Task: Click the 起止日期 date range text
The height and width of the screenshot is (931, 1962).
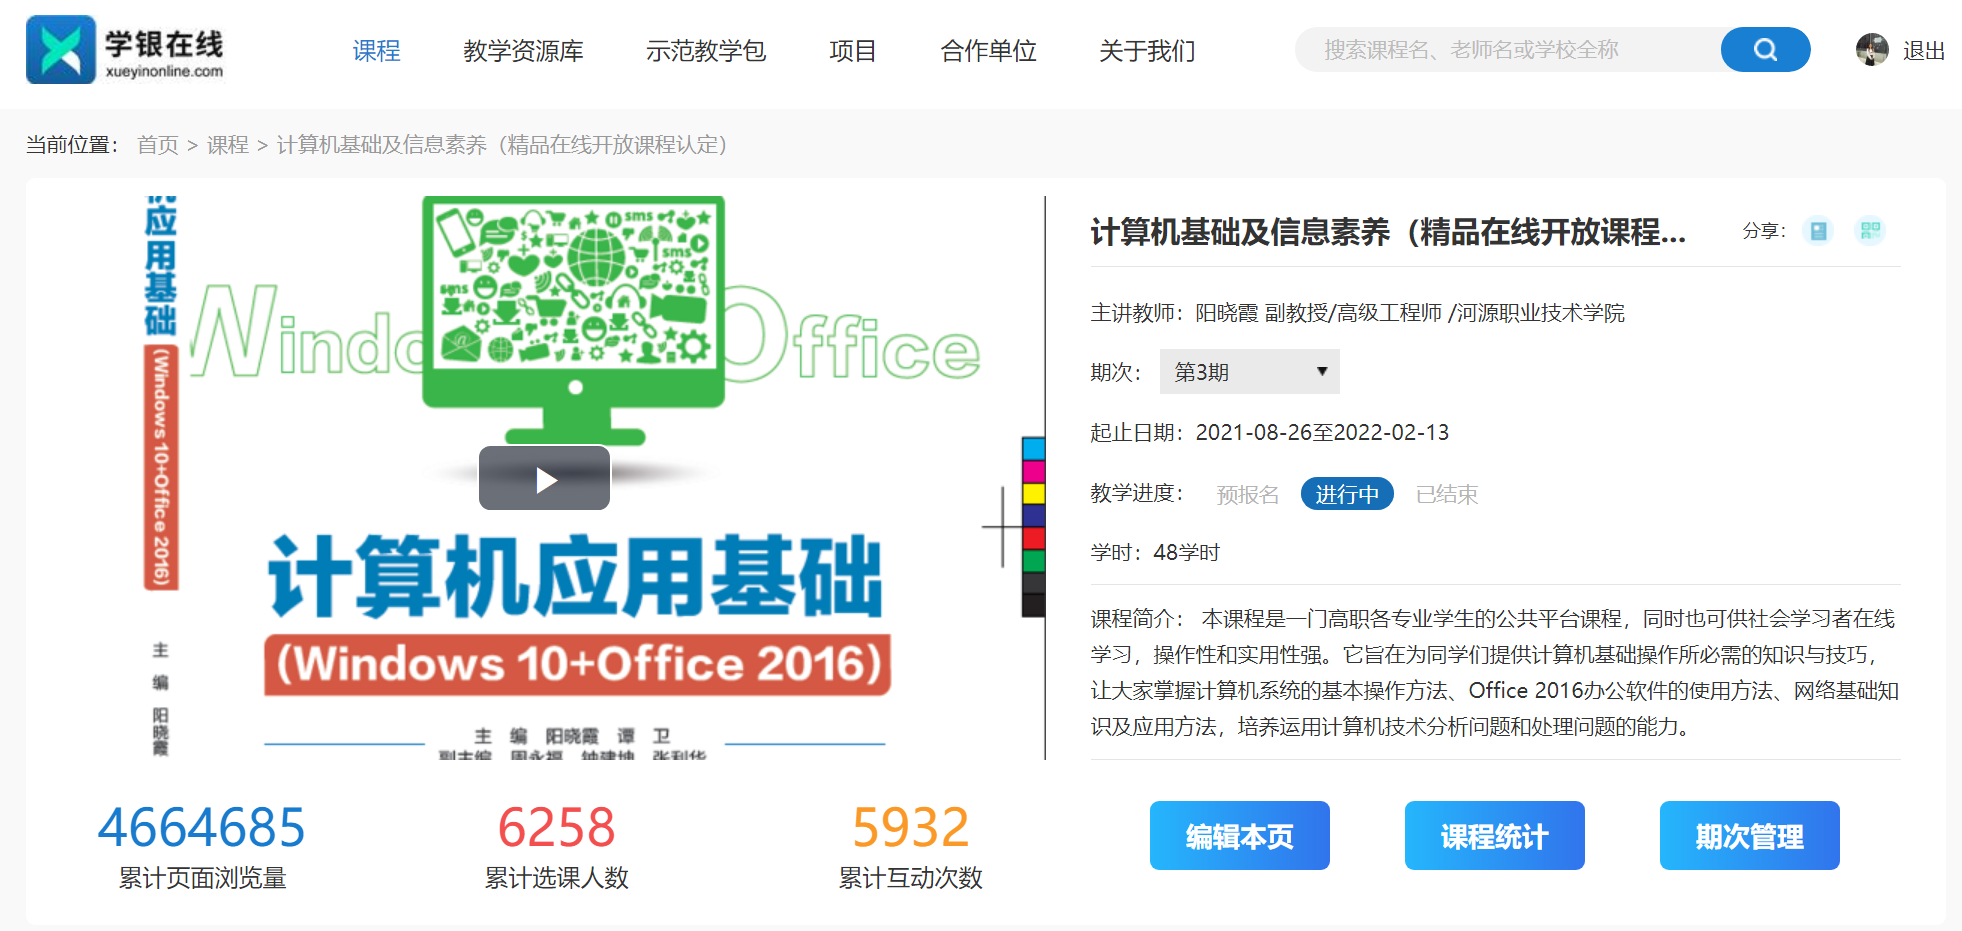Action: pyautogui.click(x=1269, y=432)
